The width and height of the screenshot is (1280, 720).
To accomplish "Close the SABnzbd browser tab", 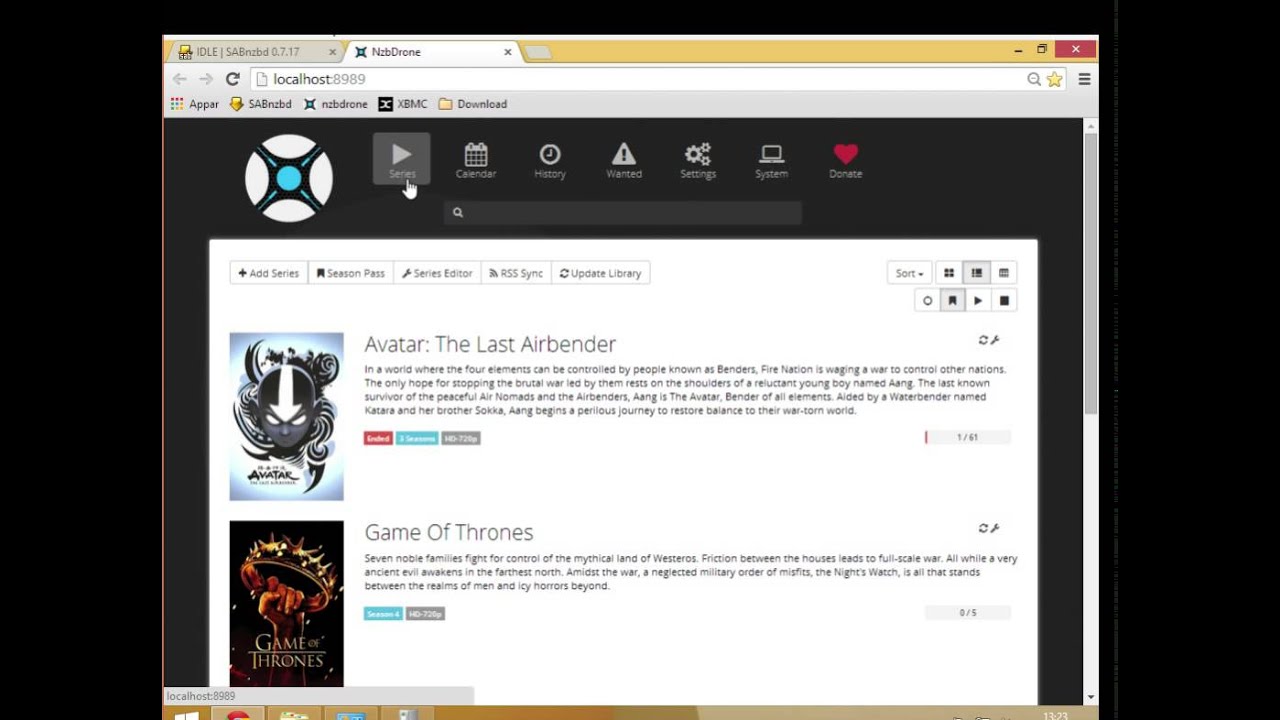I will pyautogui.click(x=332, y=52).
